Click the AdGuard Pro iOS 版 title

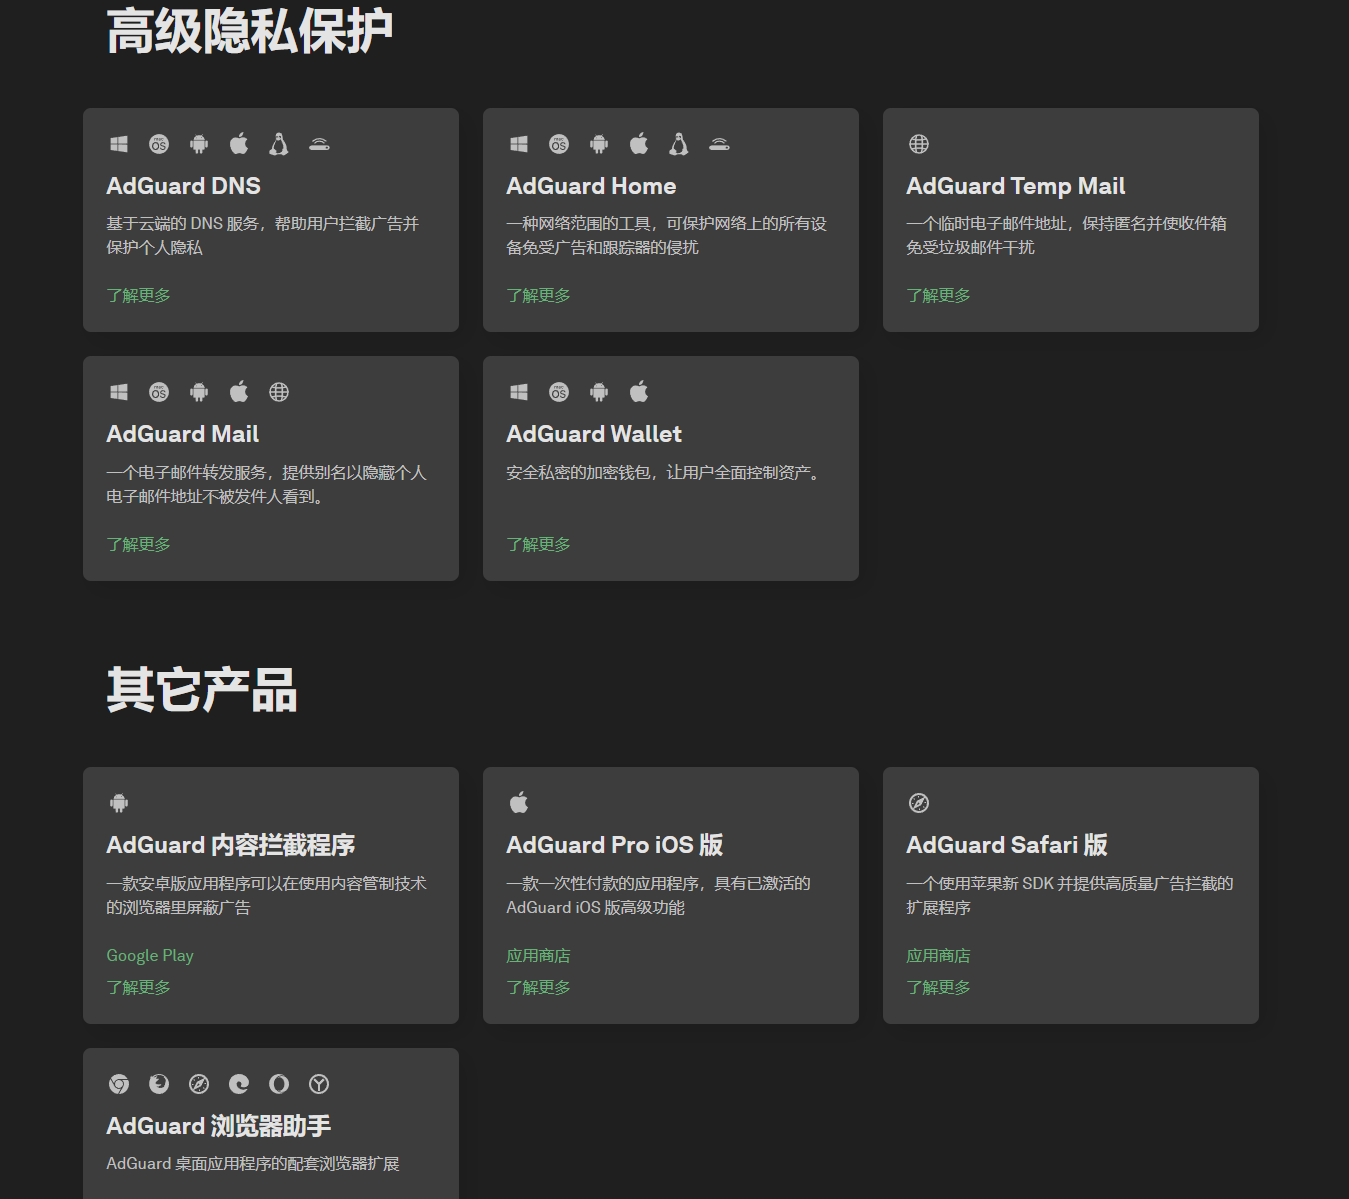coord(615,845)
